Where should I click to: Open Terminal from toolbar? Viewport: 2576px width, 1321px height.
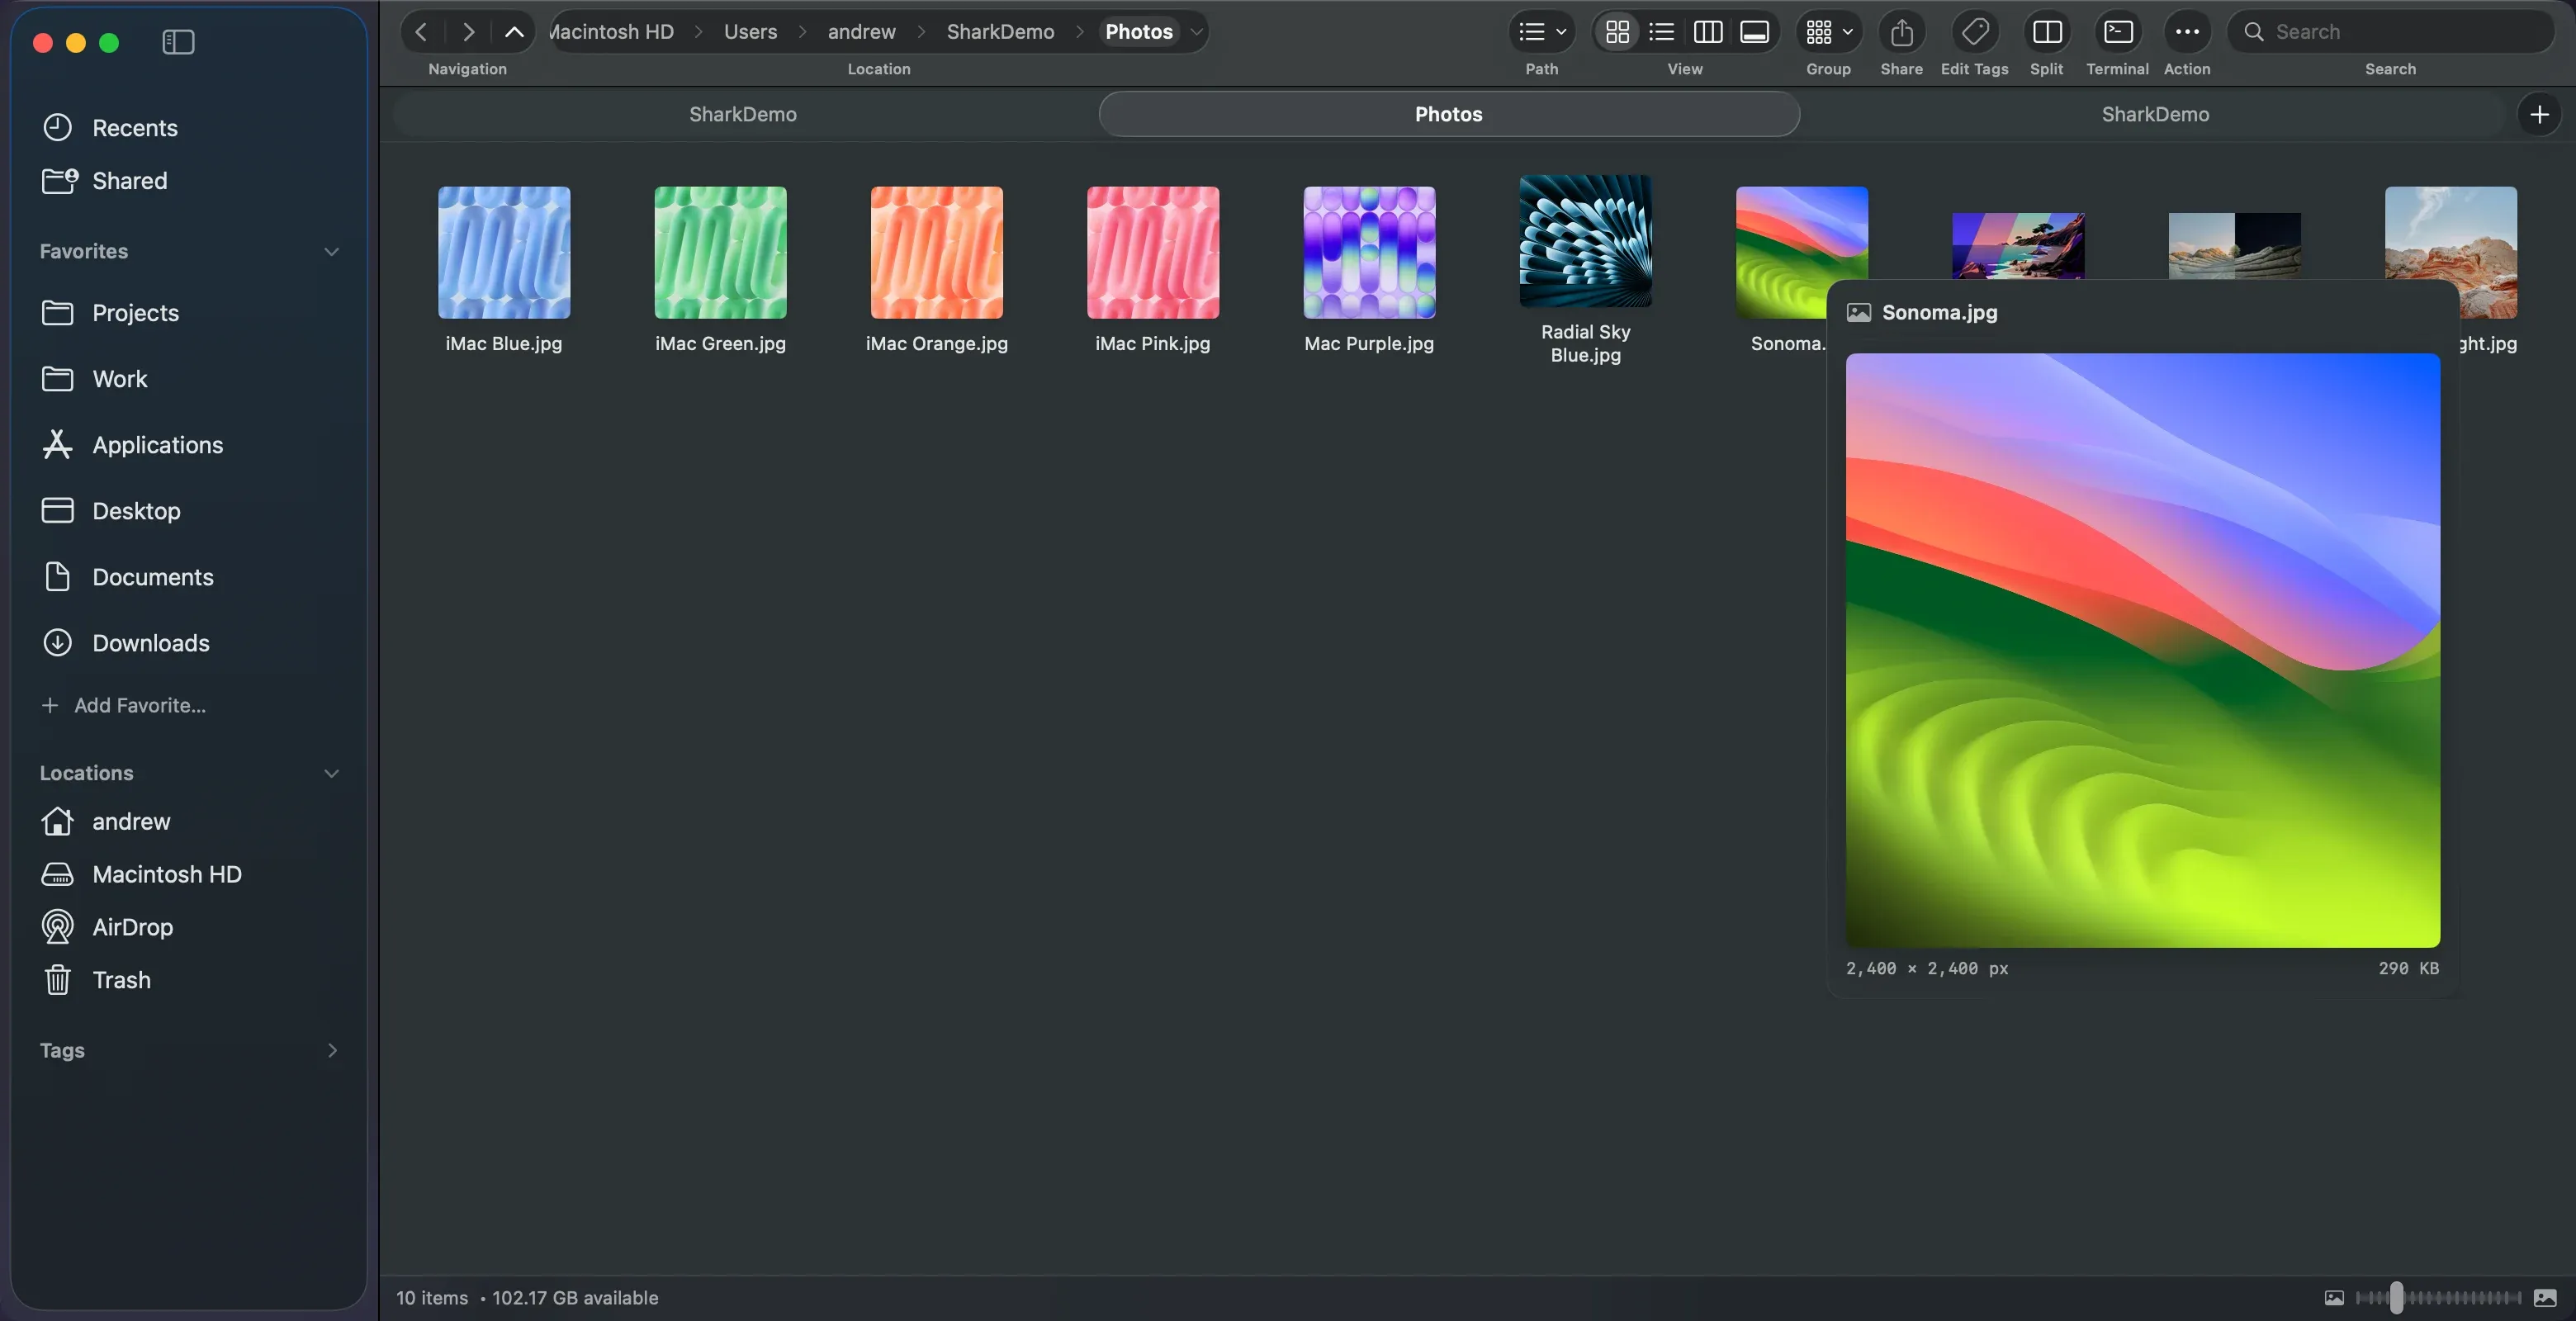(x=2118, y=32)
